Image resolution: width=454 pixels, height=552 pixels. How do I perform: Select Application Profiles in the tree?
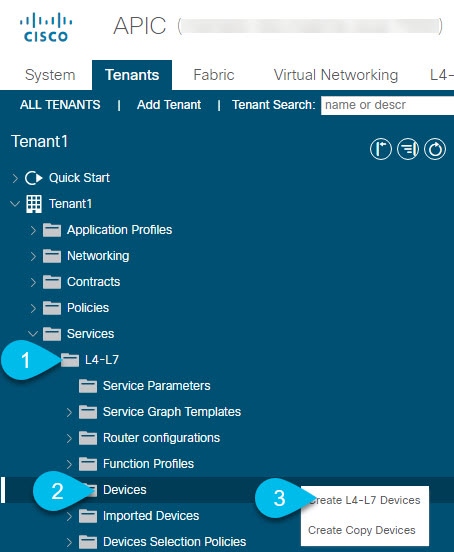coord(119,230)
